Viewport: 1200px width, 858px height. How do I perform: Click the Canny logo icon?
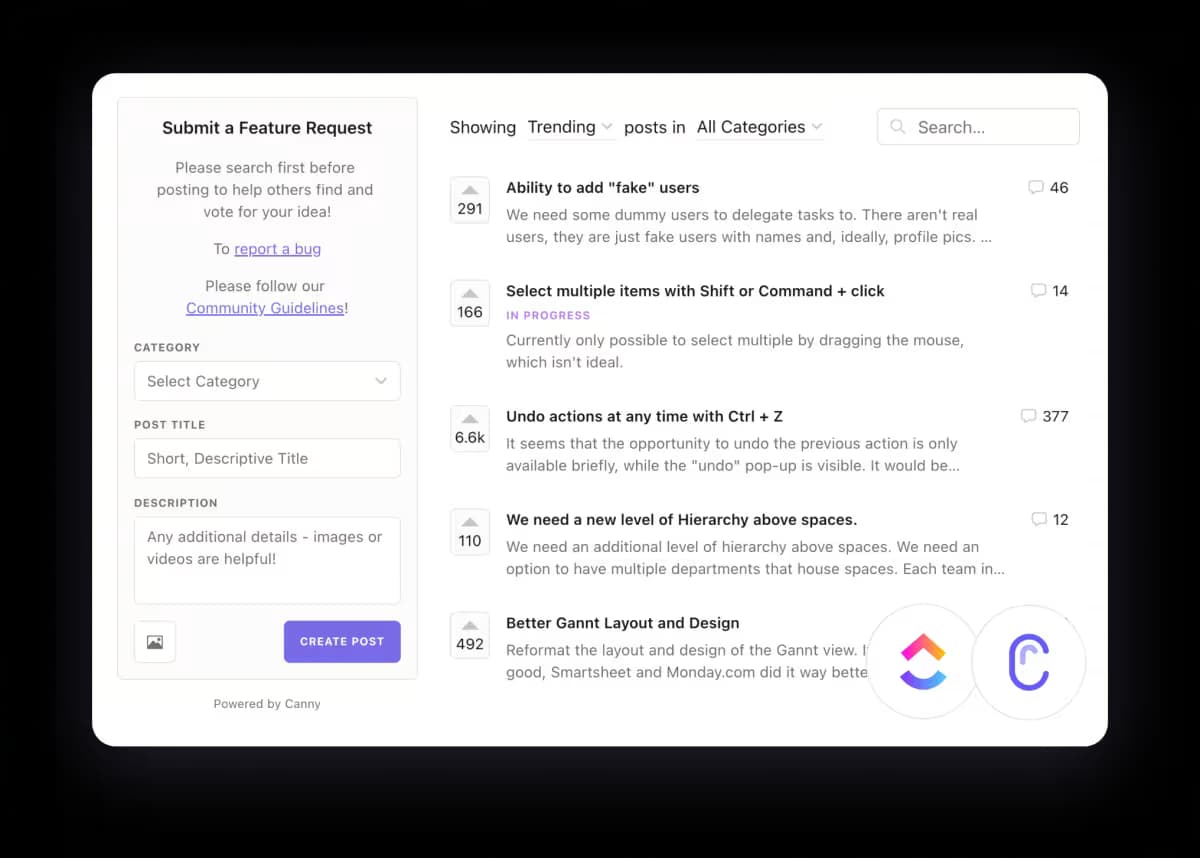pos(1028,661)
